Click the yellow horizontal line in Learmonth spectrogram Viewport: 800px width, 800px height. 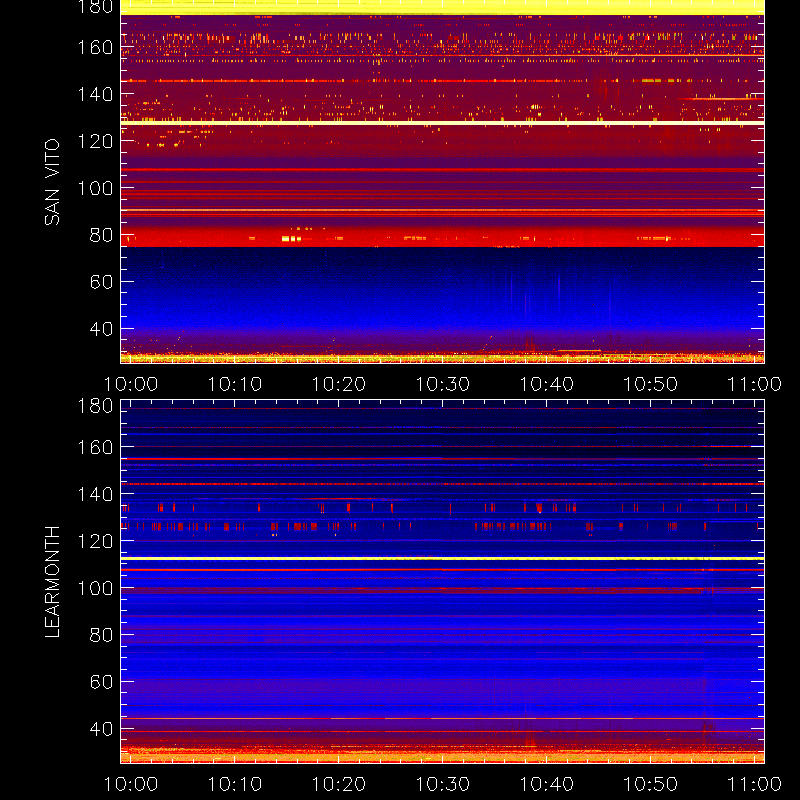(442, 559)
